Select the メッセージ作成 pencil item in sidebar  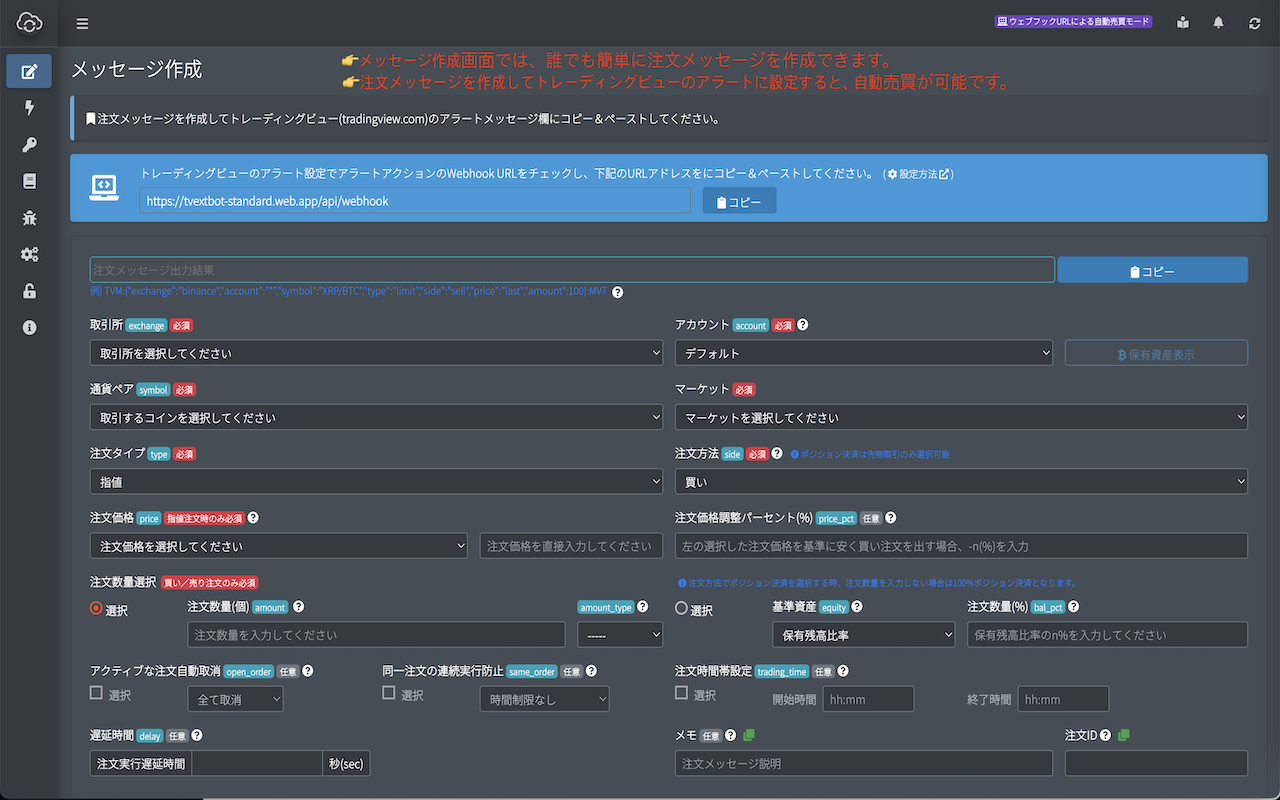tap(29, 71)
